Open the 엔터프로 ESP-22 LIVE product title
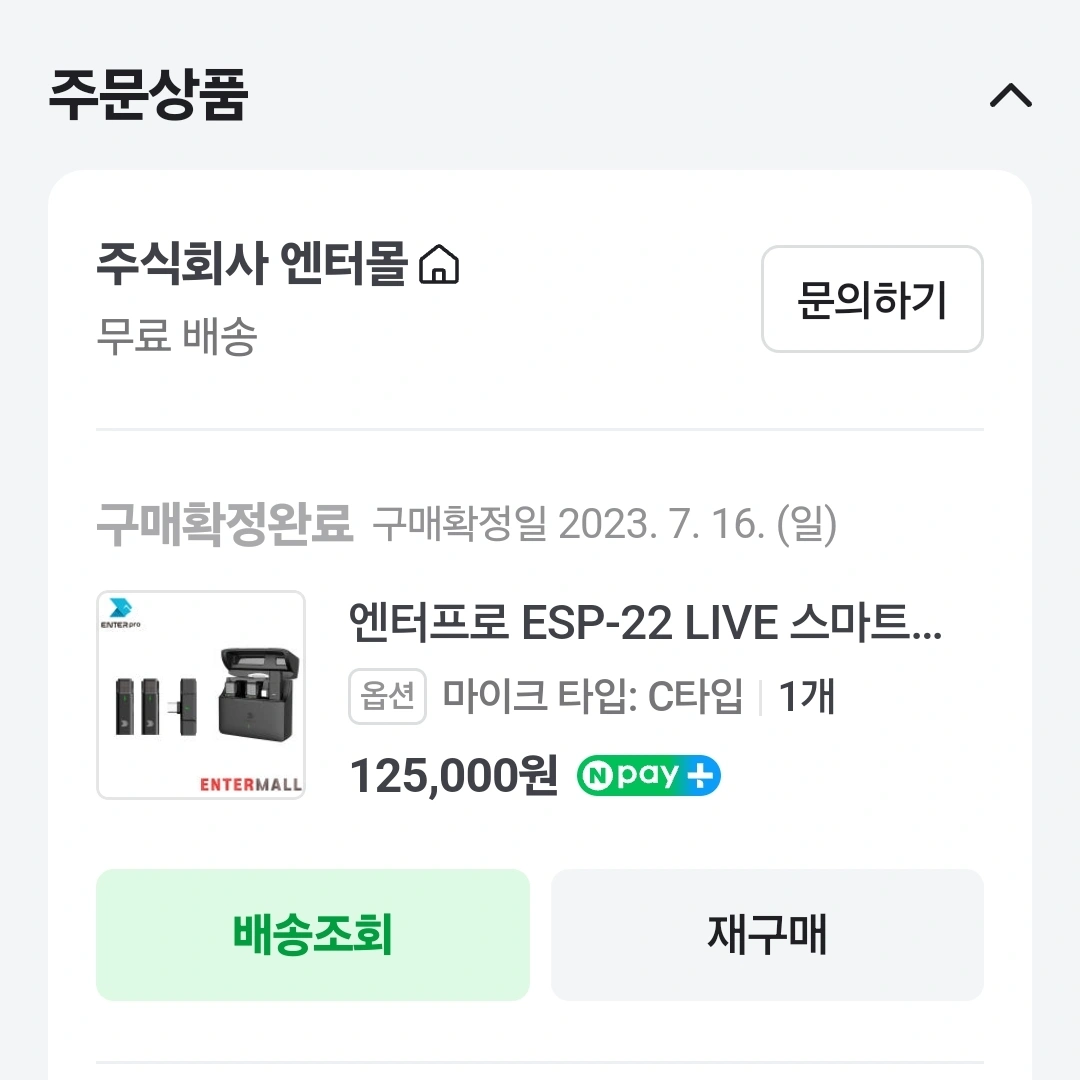 click(x=645, y=623)
